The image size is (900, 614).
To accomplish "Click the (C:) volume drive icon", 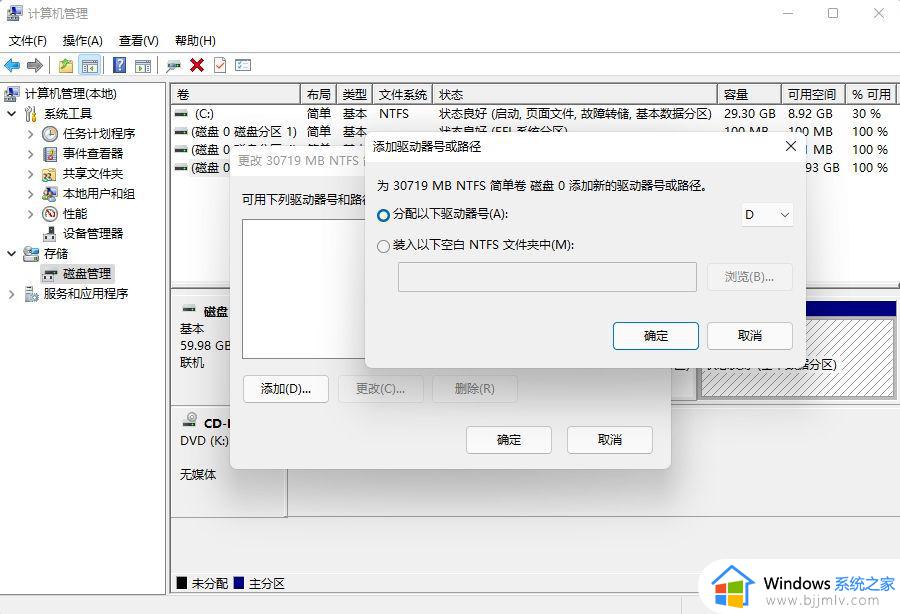I will click(x=181, y=114).
